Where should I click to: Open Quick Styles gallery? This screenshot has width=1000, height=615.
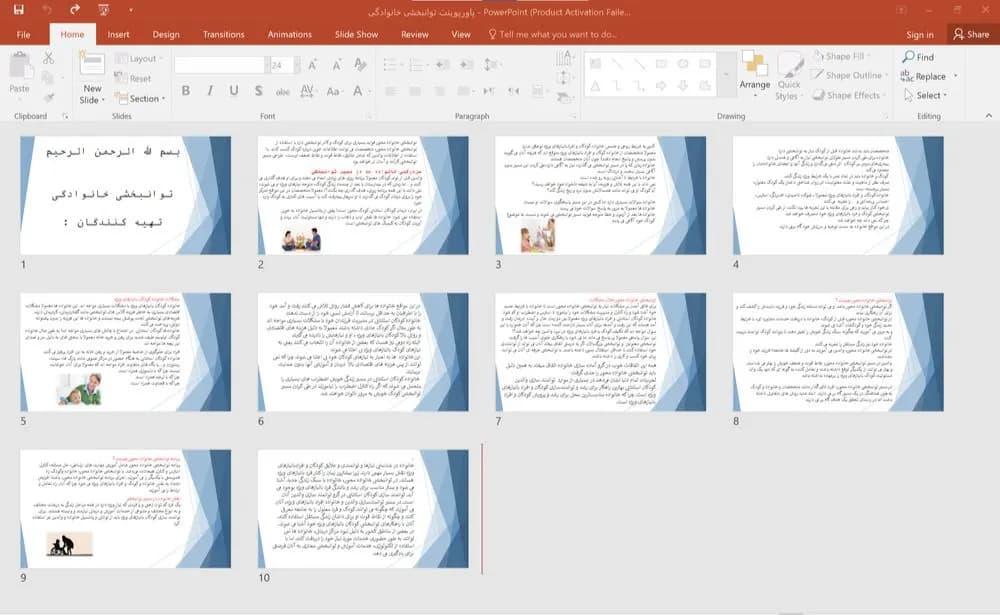point(789,77)
